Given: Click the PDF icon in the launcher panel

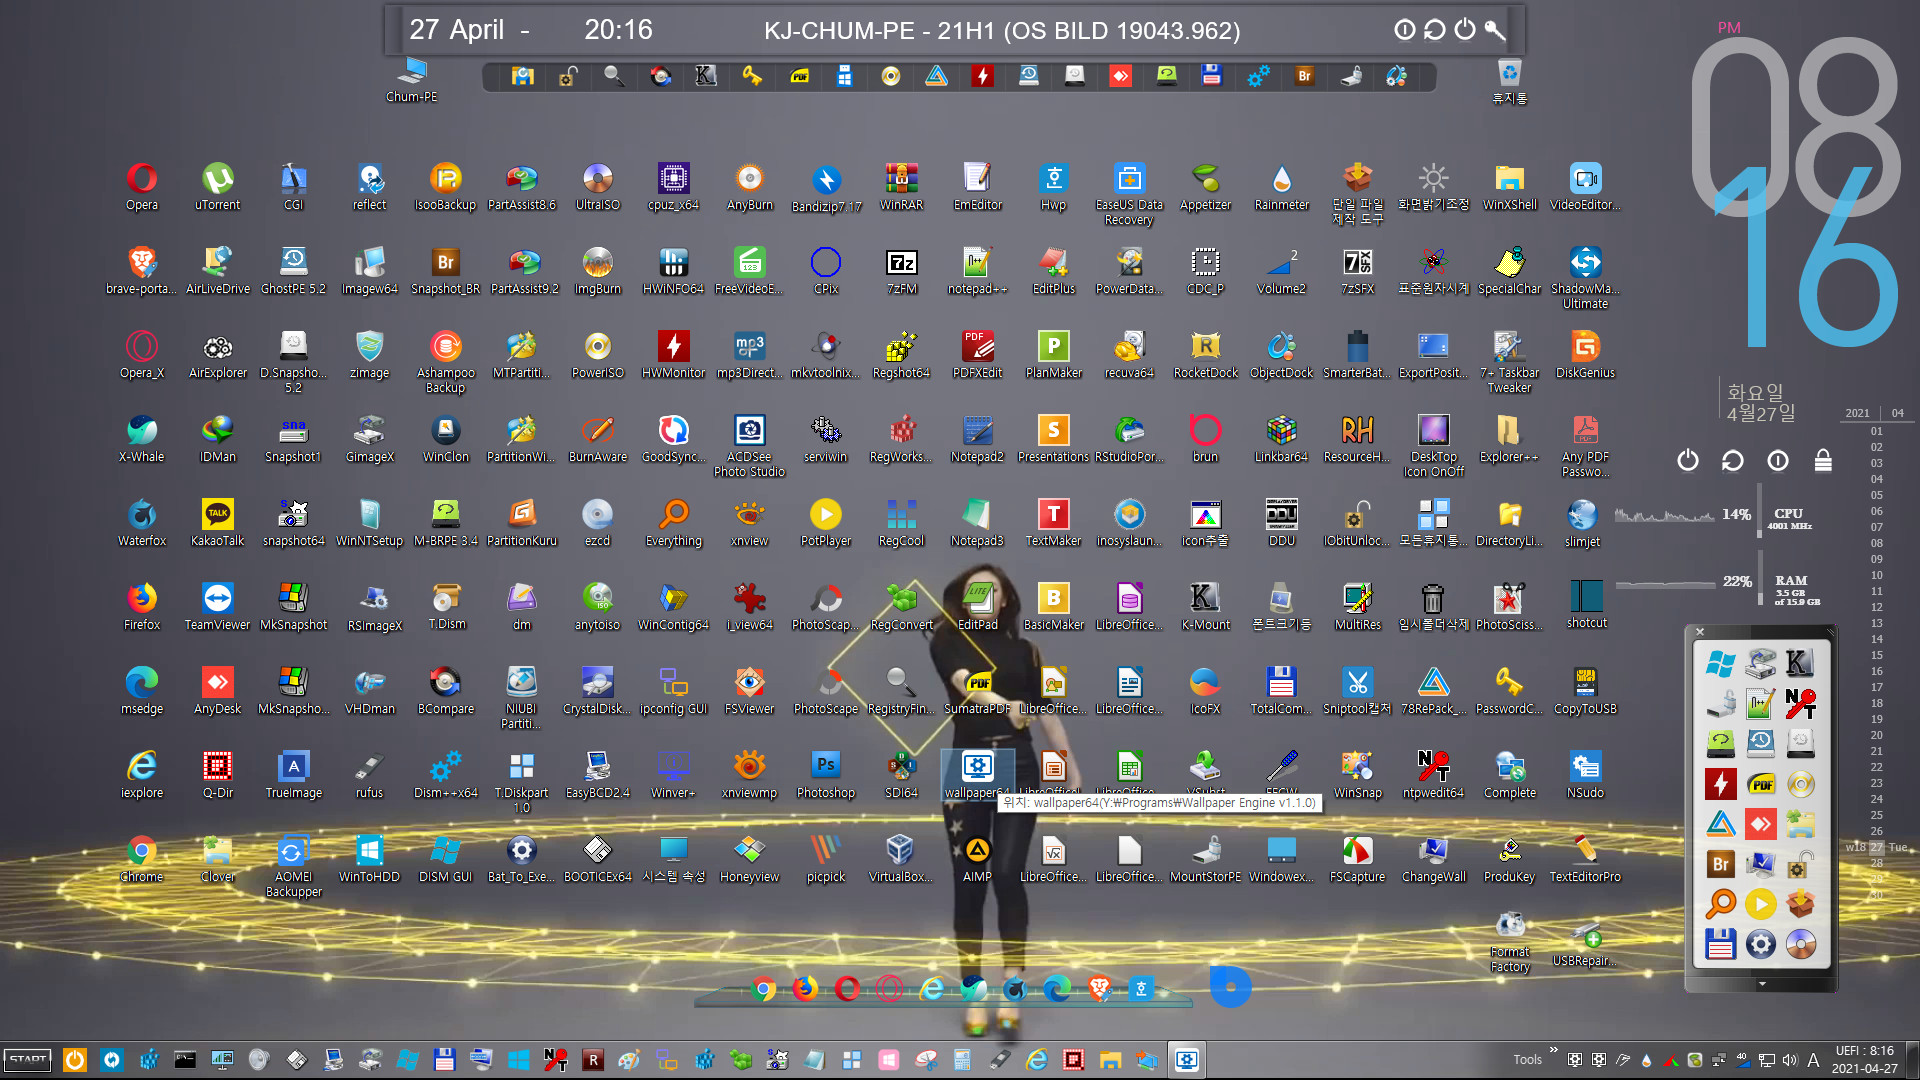Looking at the screenshot, I should (1760, 784).
